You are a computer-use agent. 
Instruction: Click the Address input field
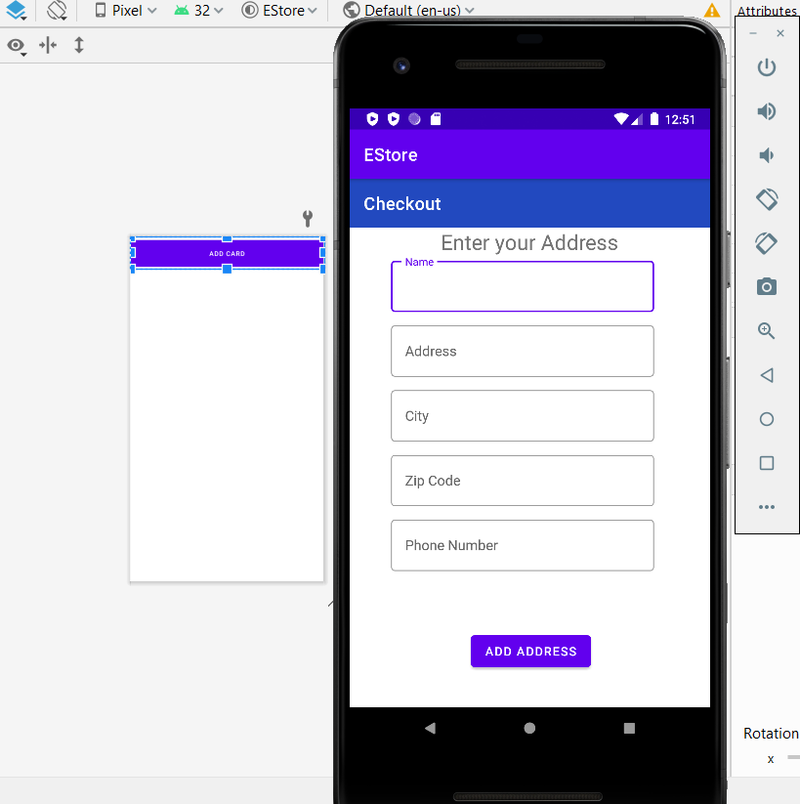point(522,351)
